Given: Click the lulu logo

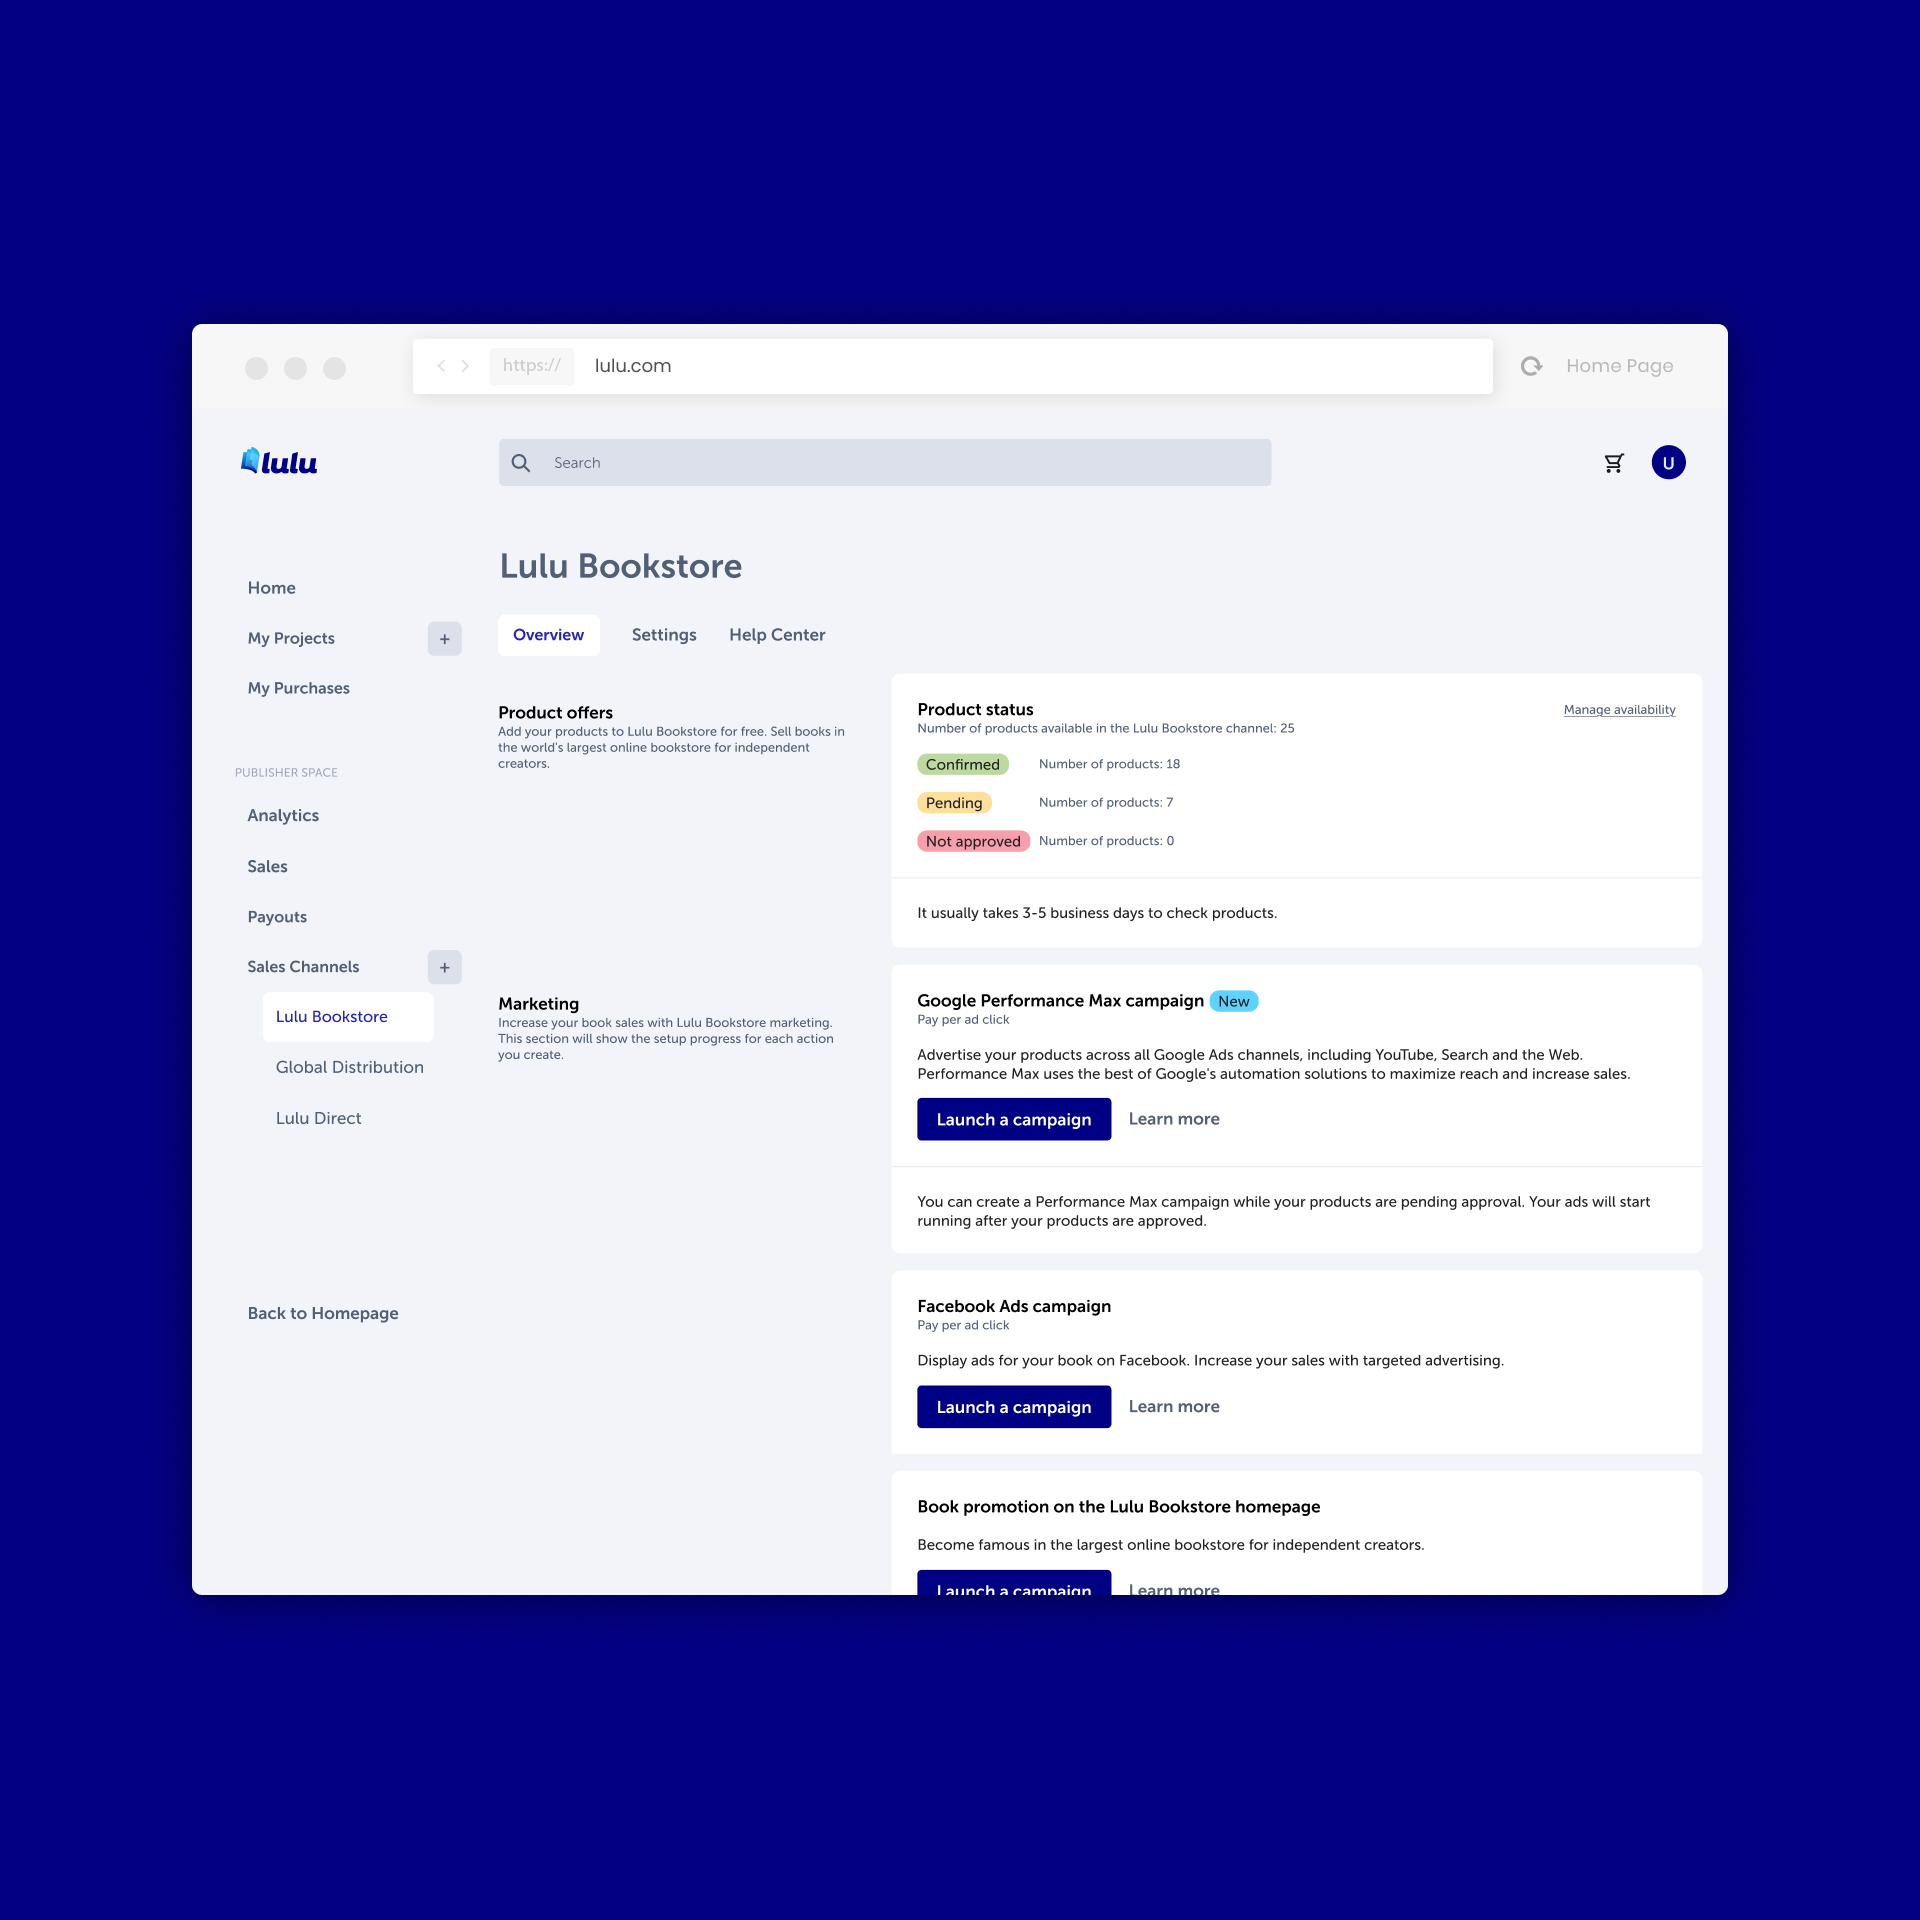Looking at the screenshot, I should 279,462.
